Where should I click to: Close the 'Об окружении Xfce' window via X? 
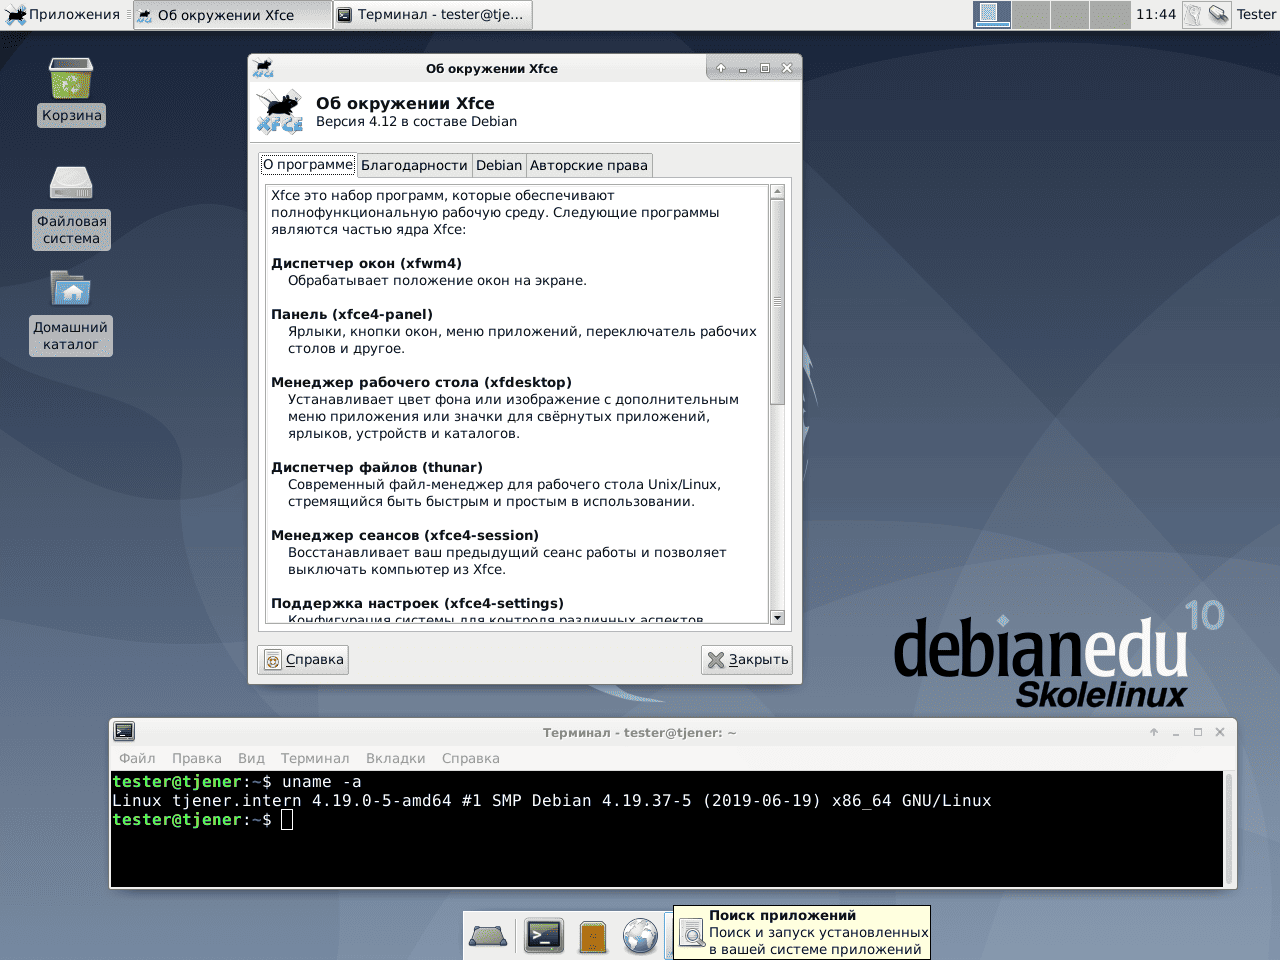[x=787, y=68]
